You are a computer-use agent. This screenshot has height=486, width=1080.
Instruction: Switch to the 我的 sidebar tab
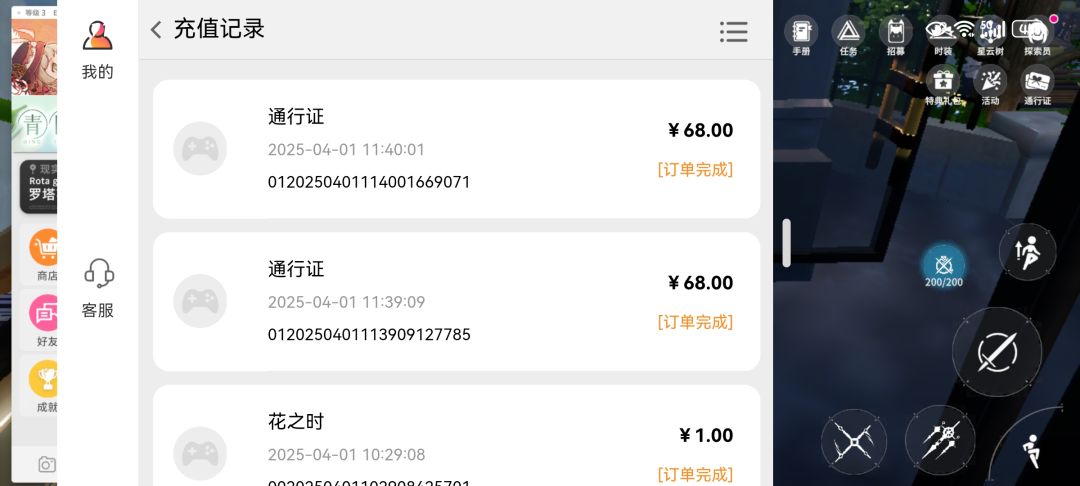pos(98,50)
